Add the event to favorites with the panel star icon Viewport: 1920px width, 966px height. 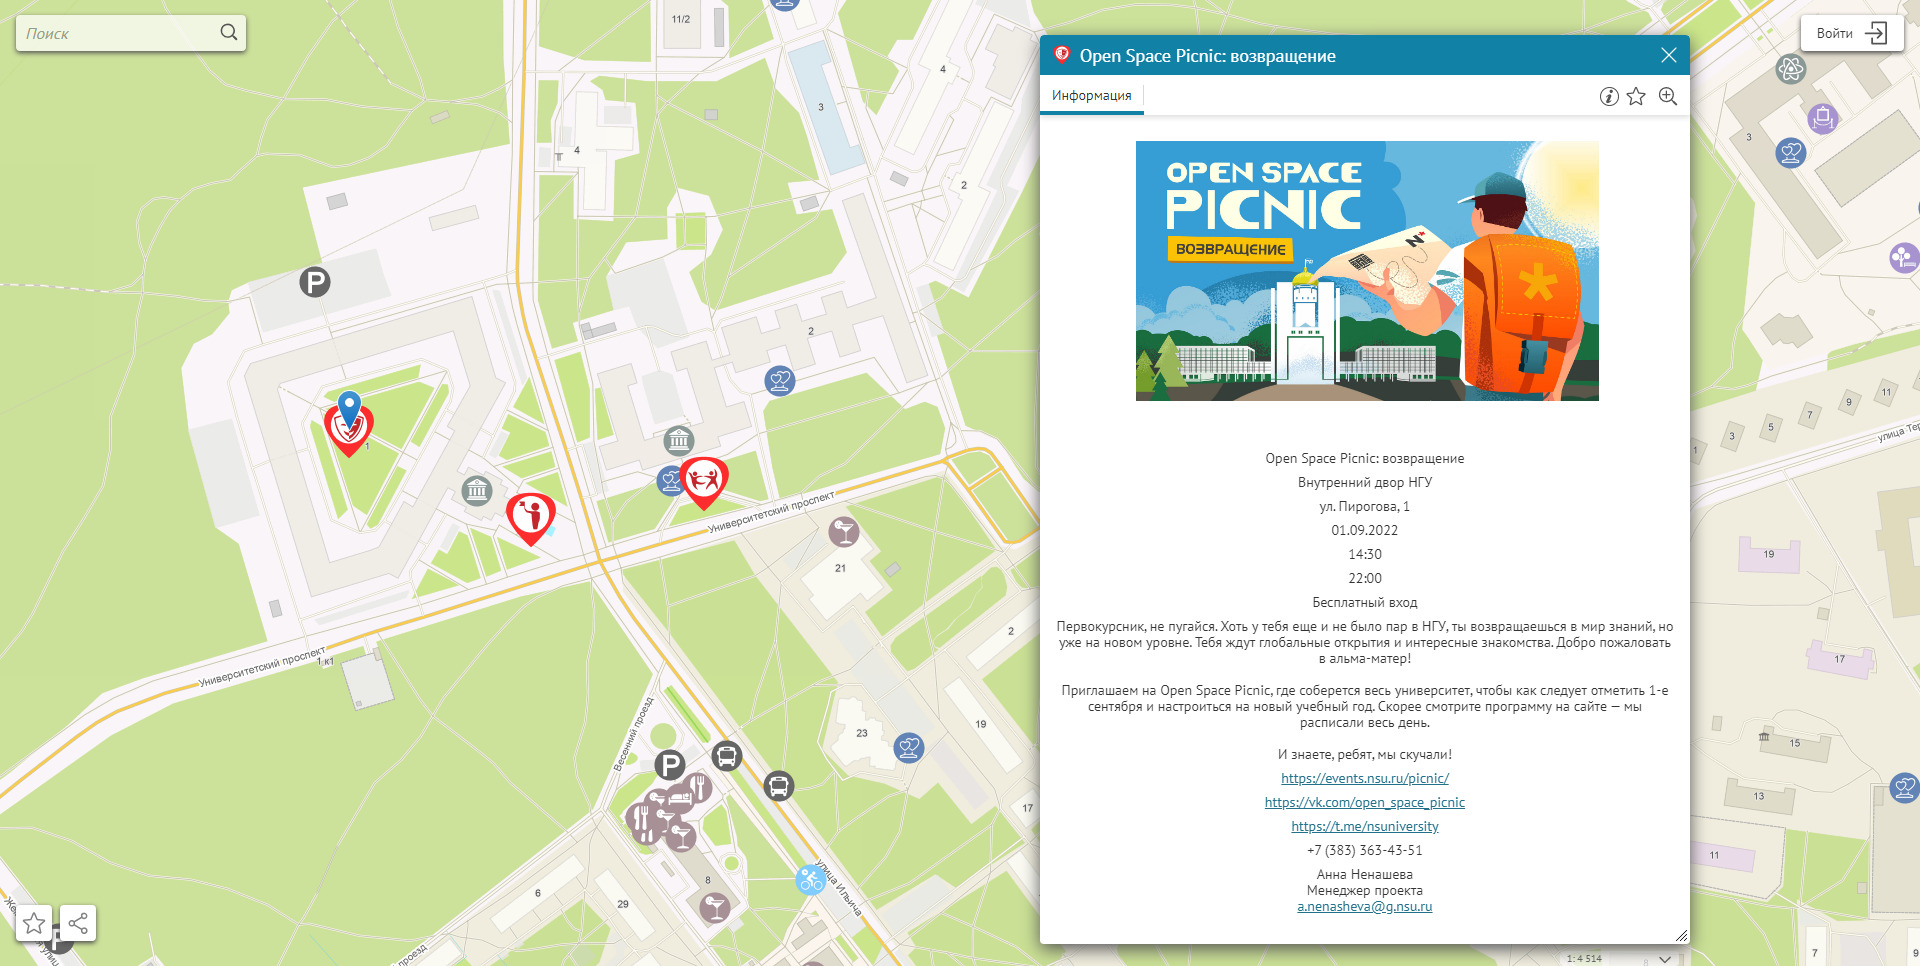(1636, 96)
